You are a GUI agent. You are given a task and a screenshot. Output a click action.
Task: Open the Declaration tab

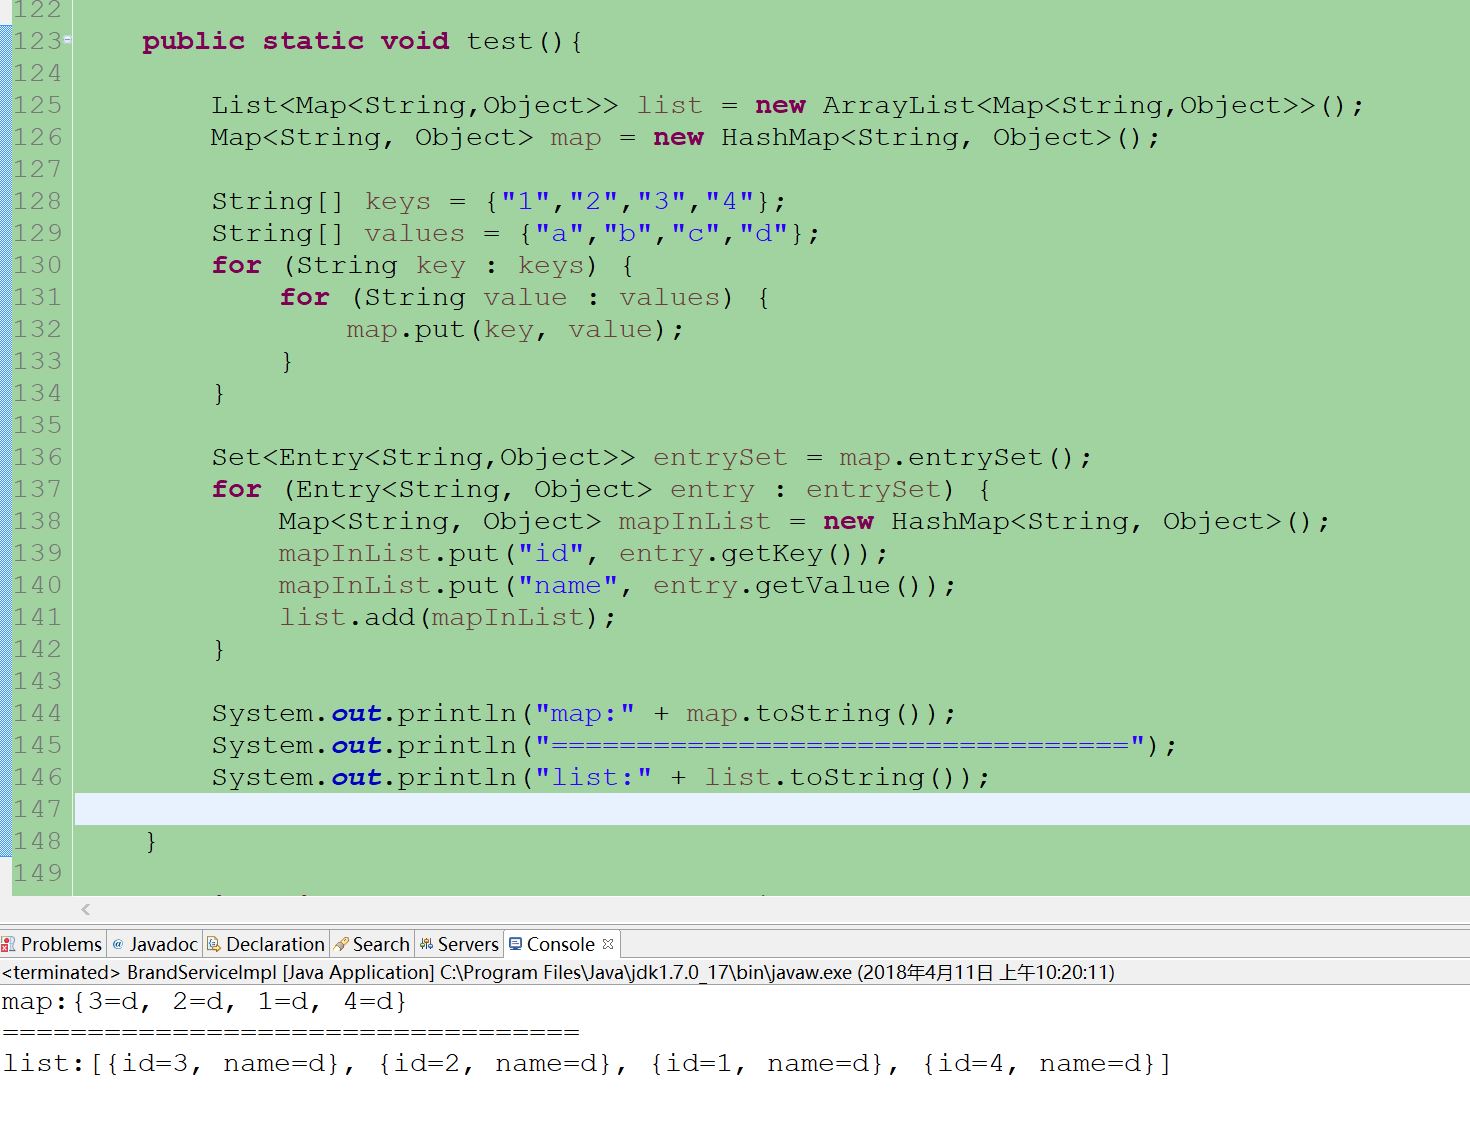272,944
